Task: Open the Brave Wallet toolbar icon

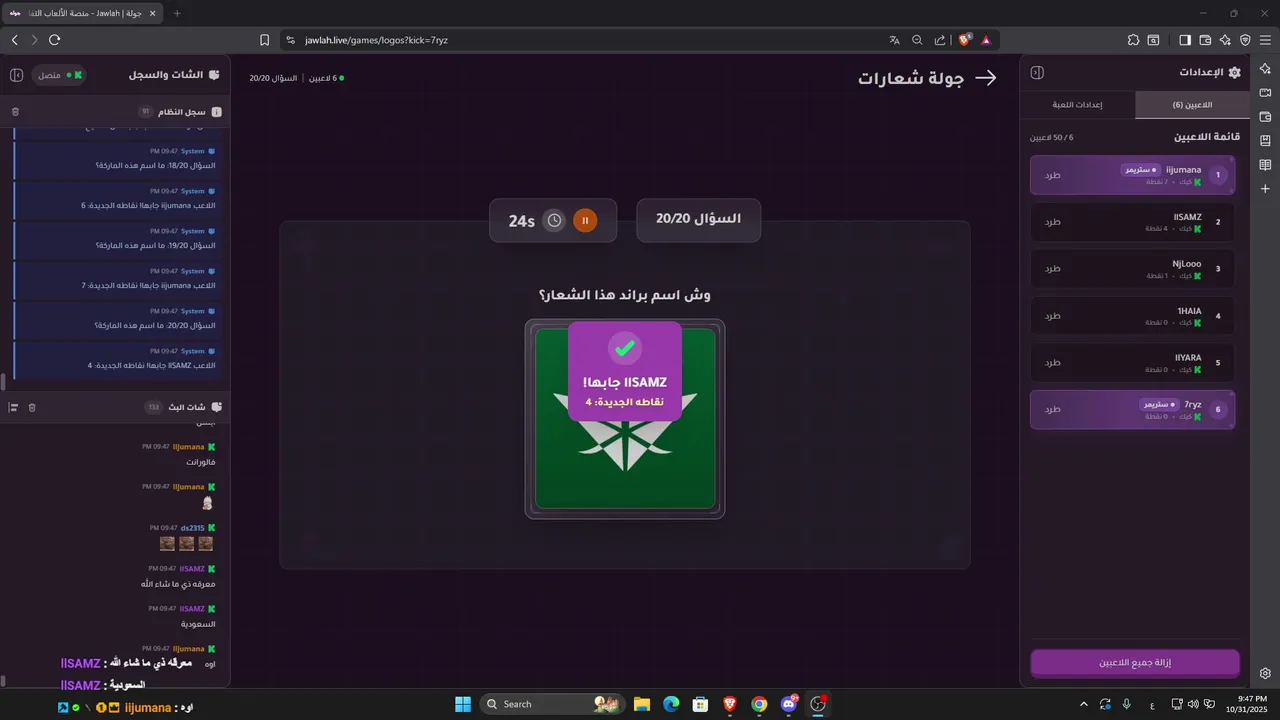Action: tap(1205, 40)
